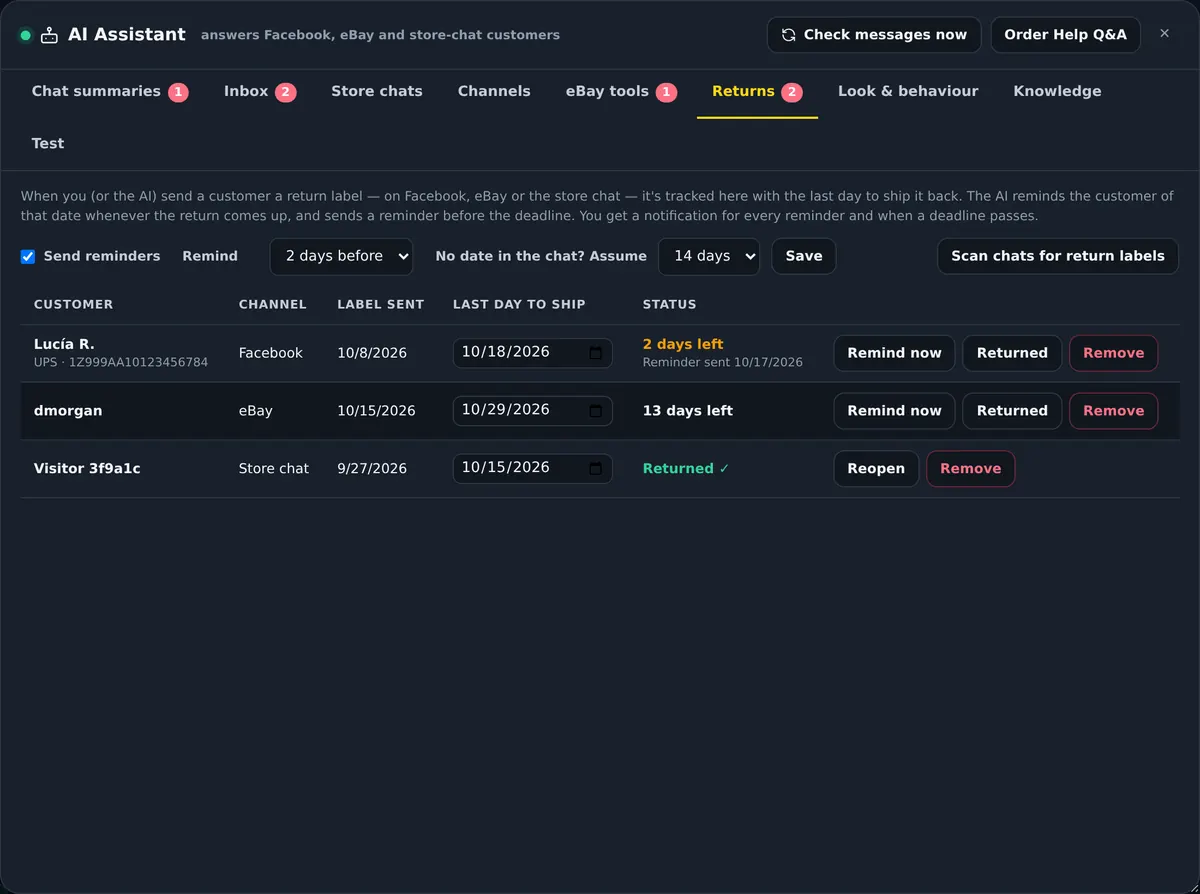This screenshot has height=894, width=1200.
Task: Mark dmorgan's return as Returned
Action: point(1012,411)
